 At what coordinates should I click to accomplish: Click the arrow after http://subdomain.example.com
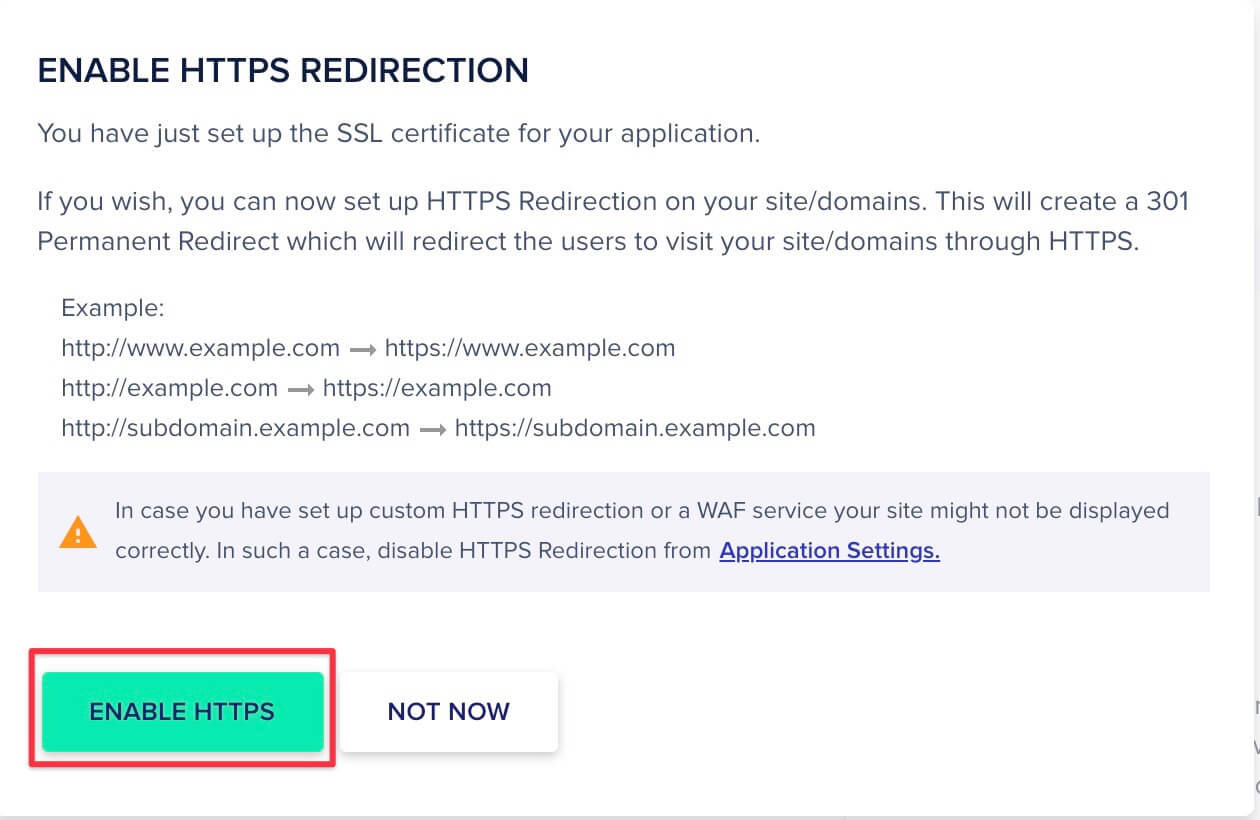point(432,429)
